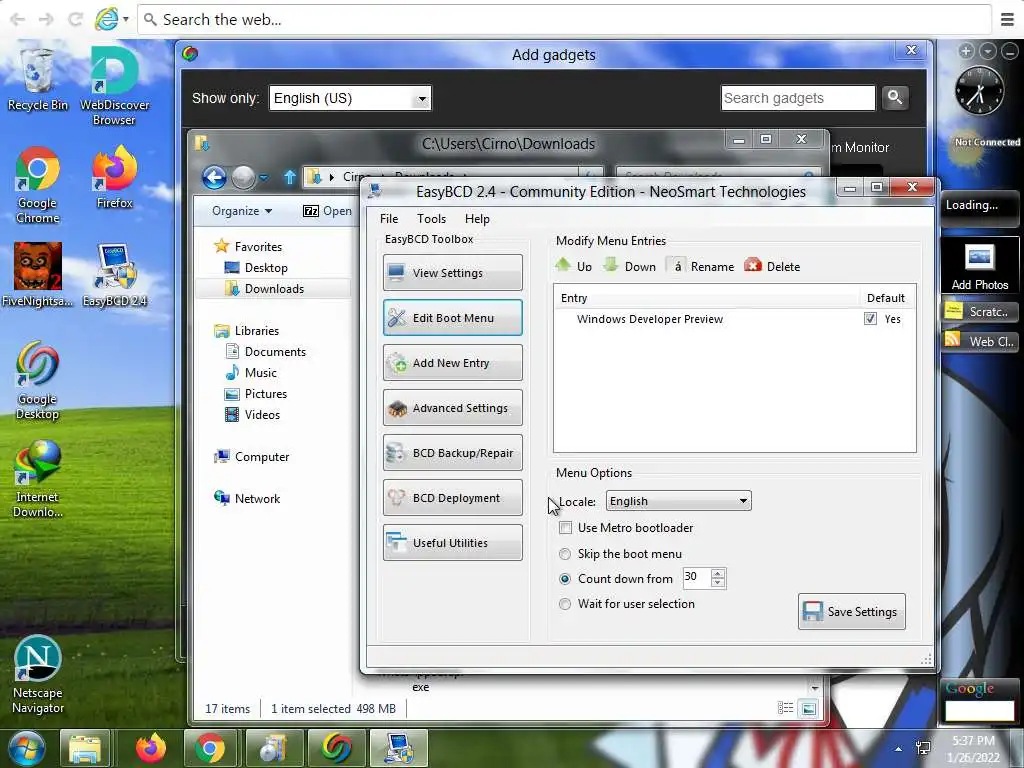Open Pictures library in explorer
Viewport: 1024px width, 768px height.
click(x=265, y=394)
